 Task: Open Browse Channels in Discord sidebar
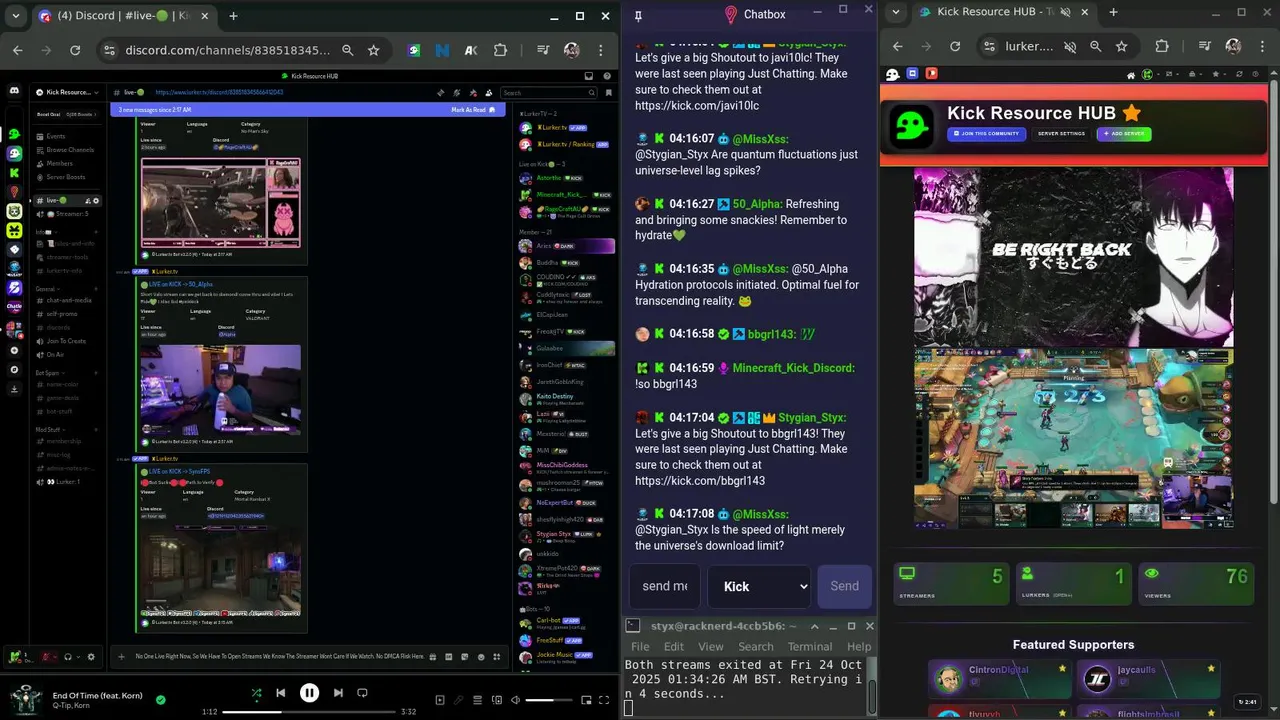(x=70, y=150)
